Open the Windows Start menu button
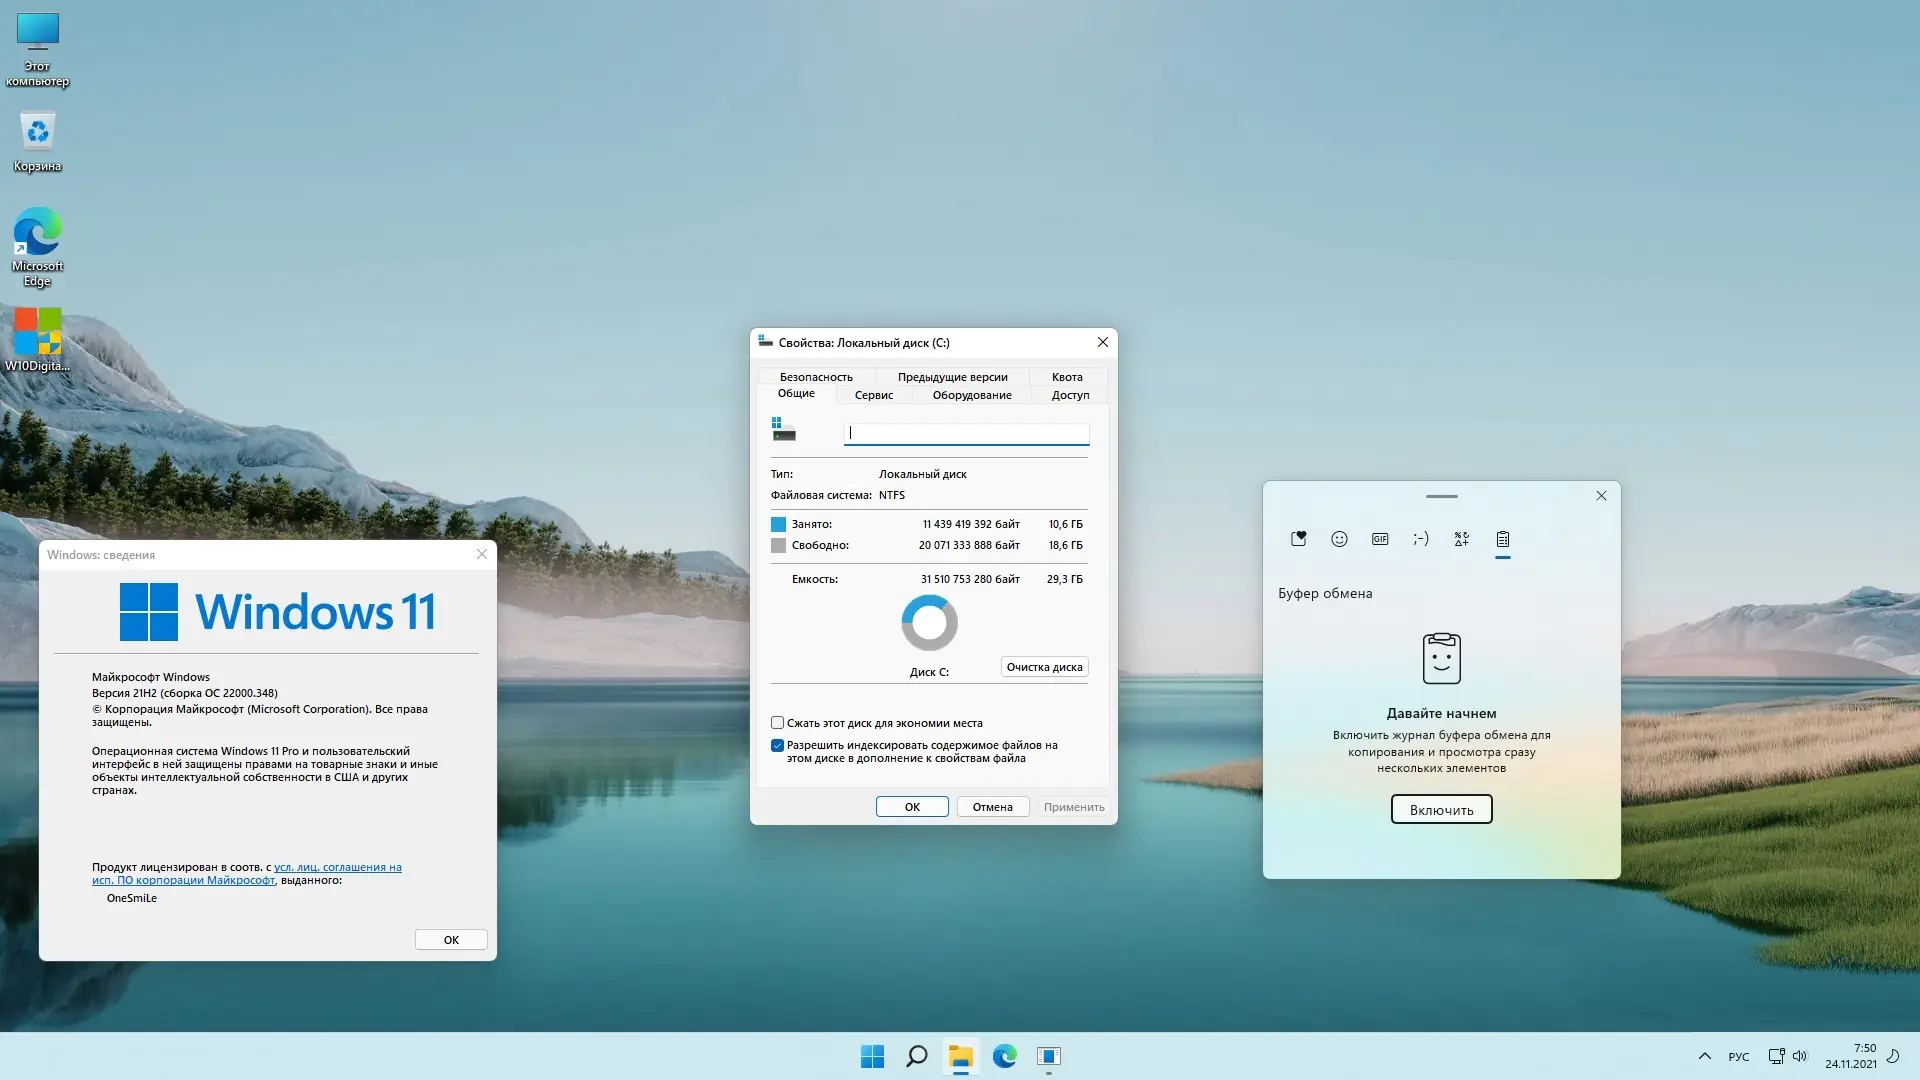 pyautogui.click(x=872, y=1056)
